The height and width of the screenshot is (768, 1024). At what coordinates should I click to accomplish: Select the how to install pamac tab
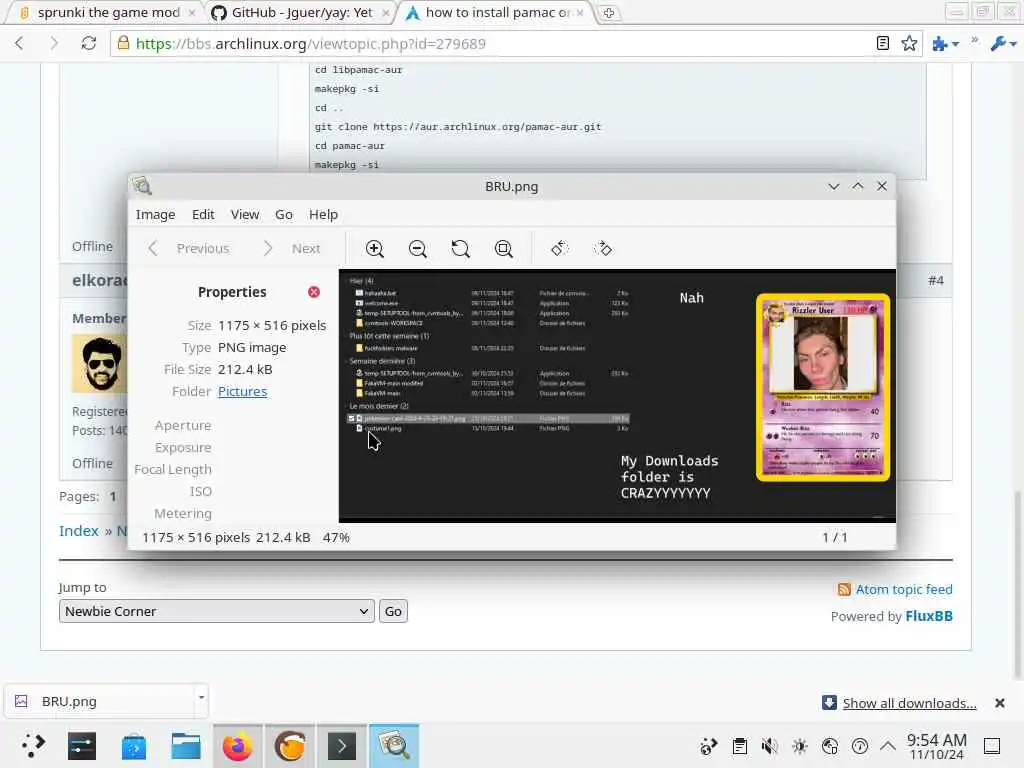pos(493,12)
